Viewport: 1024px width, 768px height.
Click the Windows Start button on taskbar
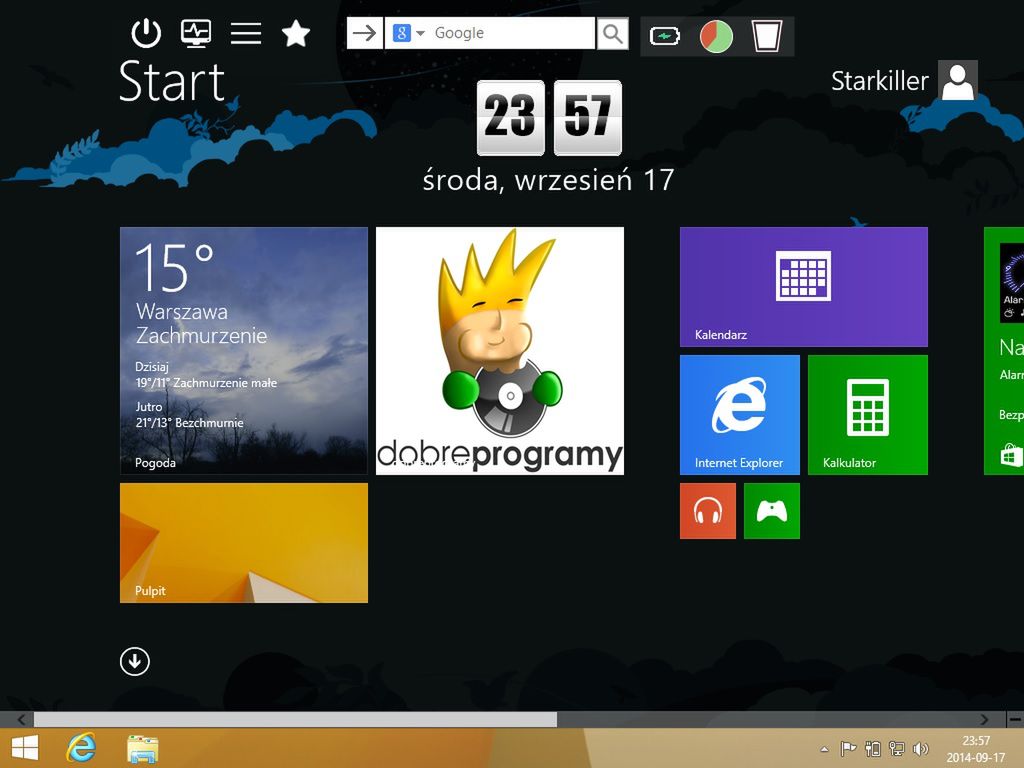(x=25, y=748)
